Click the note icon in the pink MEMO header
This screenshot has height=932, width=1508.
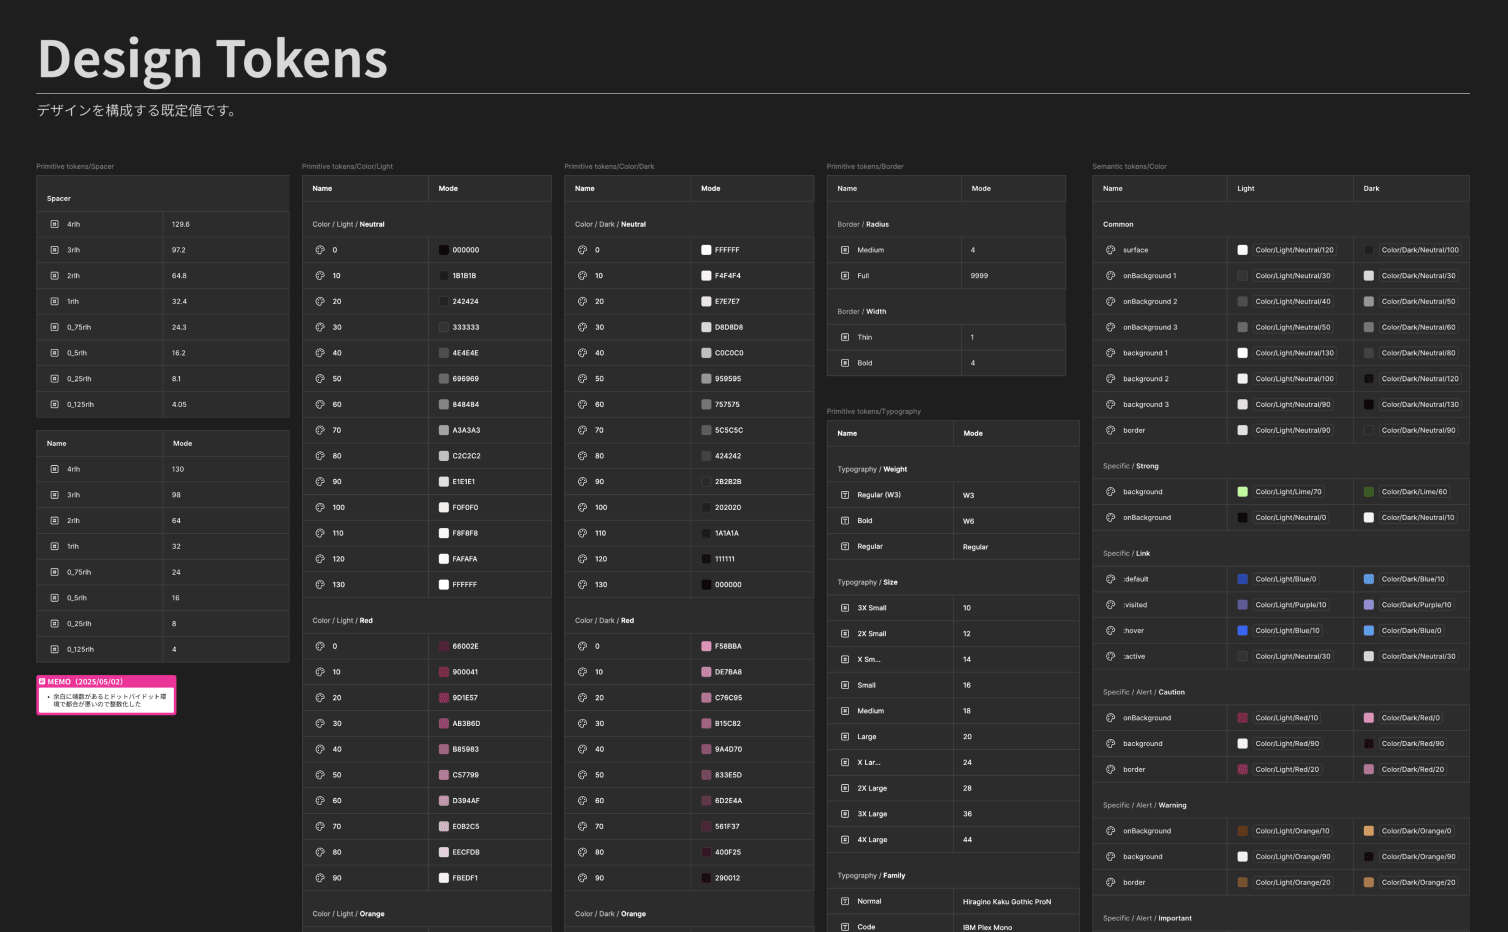pyautogui.click(x=42, y=682)
